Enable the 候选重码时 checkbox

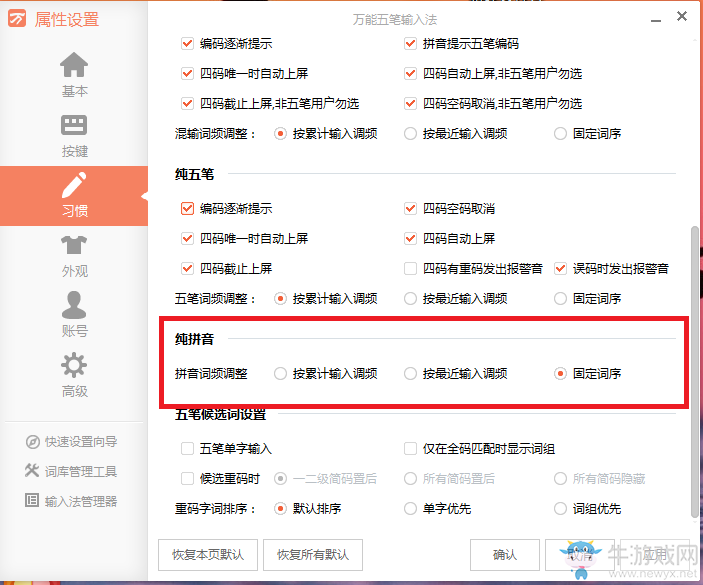[x=187, y=479]
